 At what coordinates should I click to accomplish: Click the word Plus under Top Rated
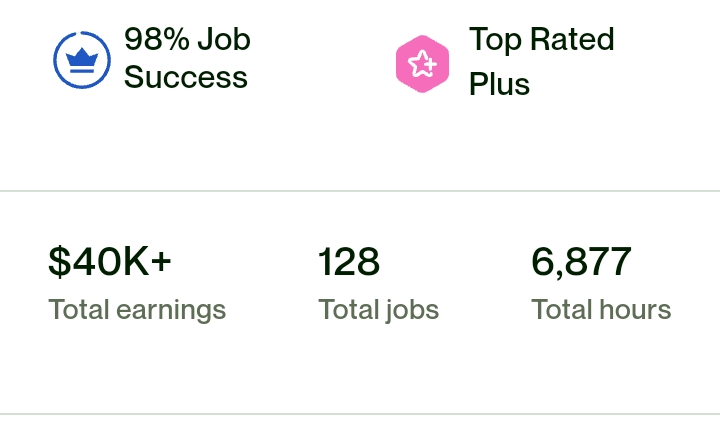pyautogui.click(x=499, y=84)
